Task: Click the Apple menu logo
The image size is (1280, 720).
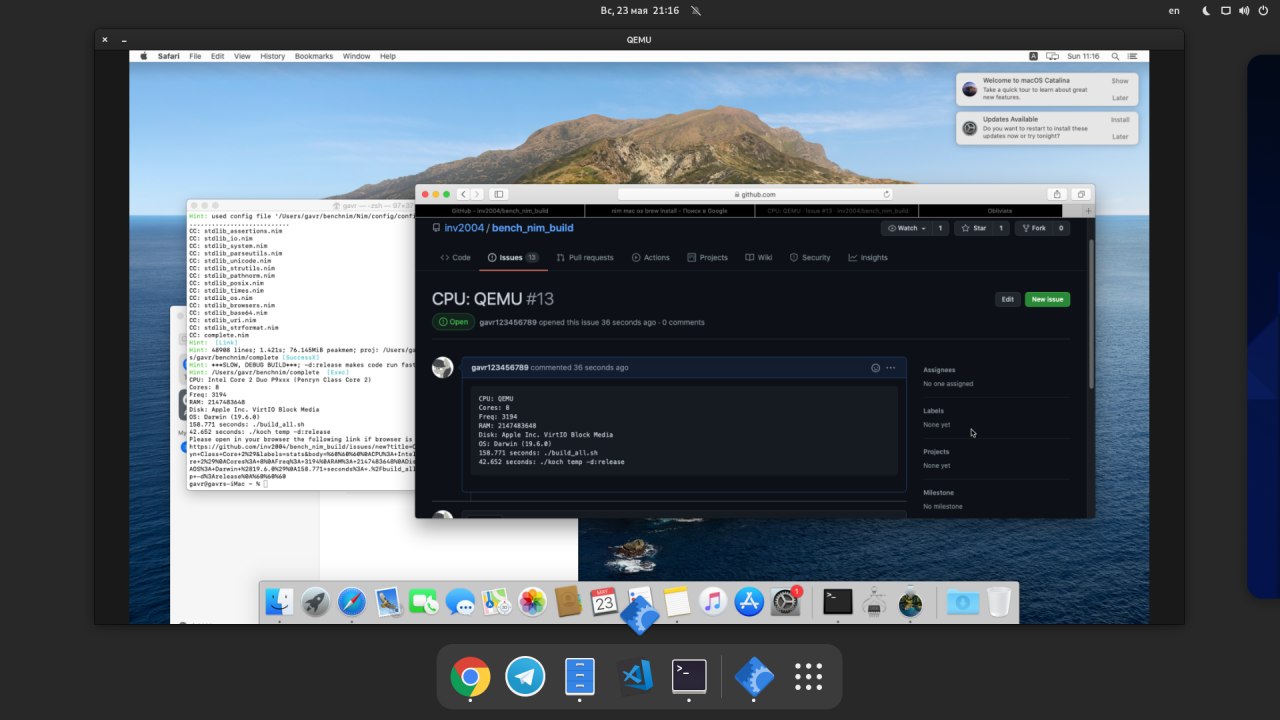Action: pos(144,56)
